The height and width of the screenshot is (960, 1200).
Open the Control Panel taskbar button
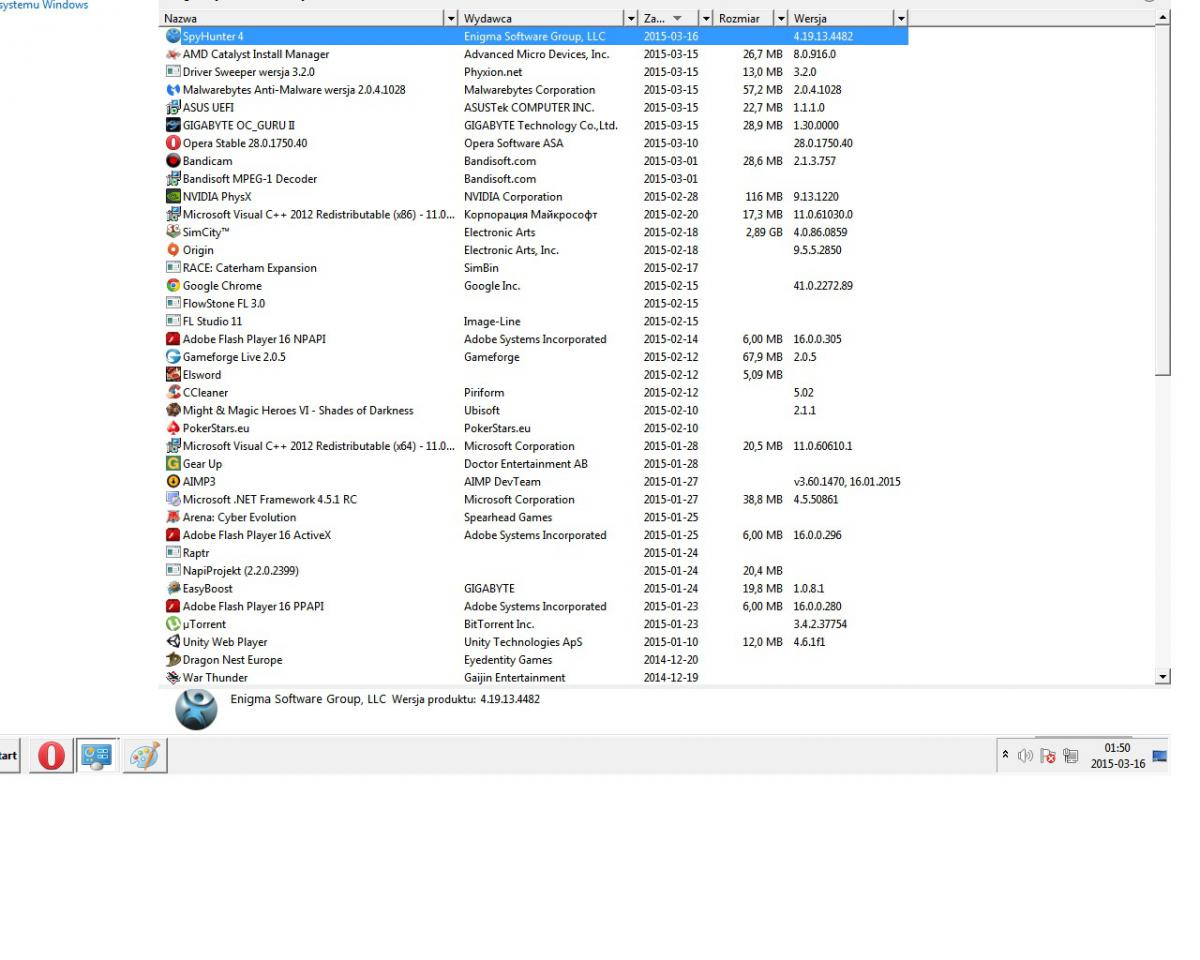pyautogui.click(x=98, y=756)
